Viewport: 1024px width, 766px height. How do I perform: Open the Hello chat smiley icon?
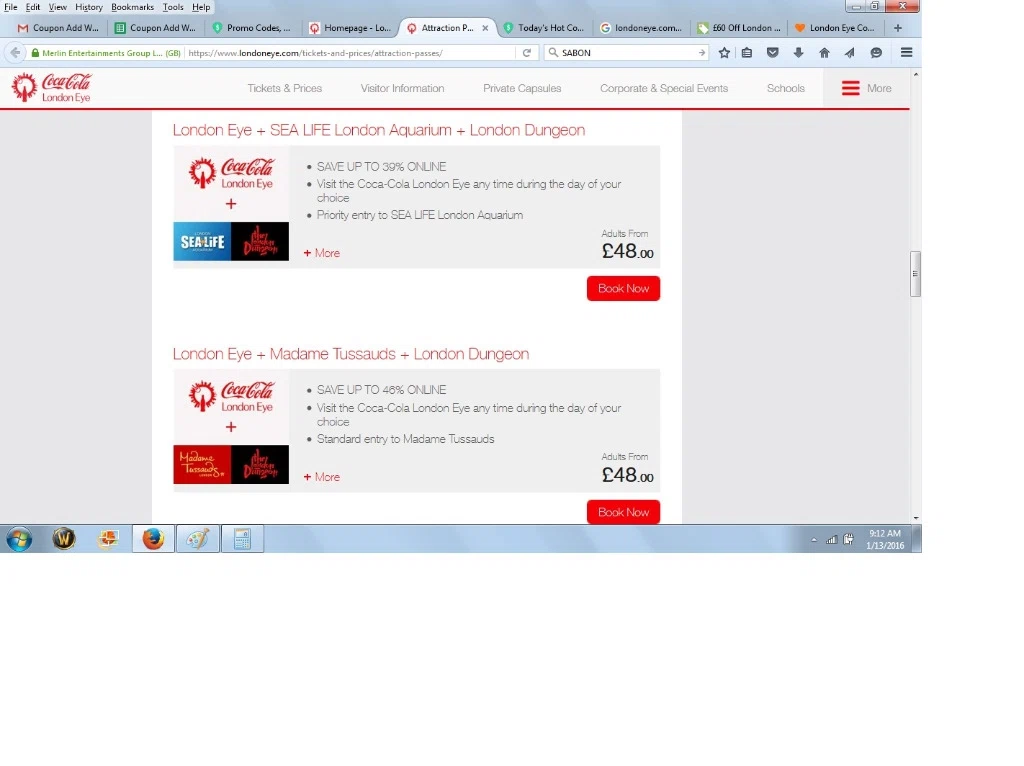pos(876,53)
